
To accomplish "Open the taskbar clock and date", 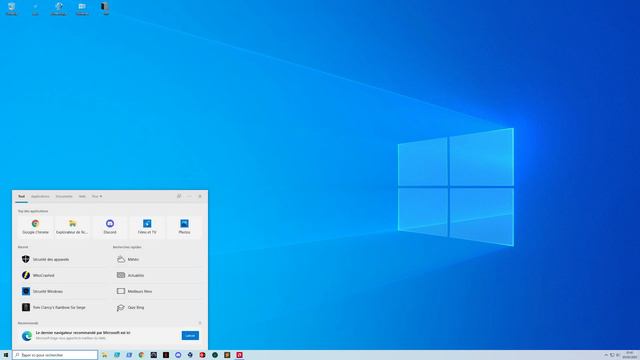I will 630,355.
